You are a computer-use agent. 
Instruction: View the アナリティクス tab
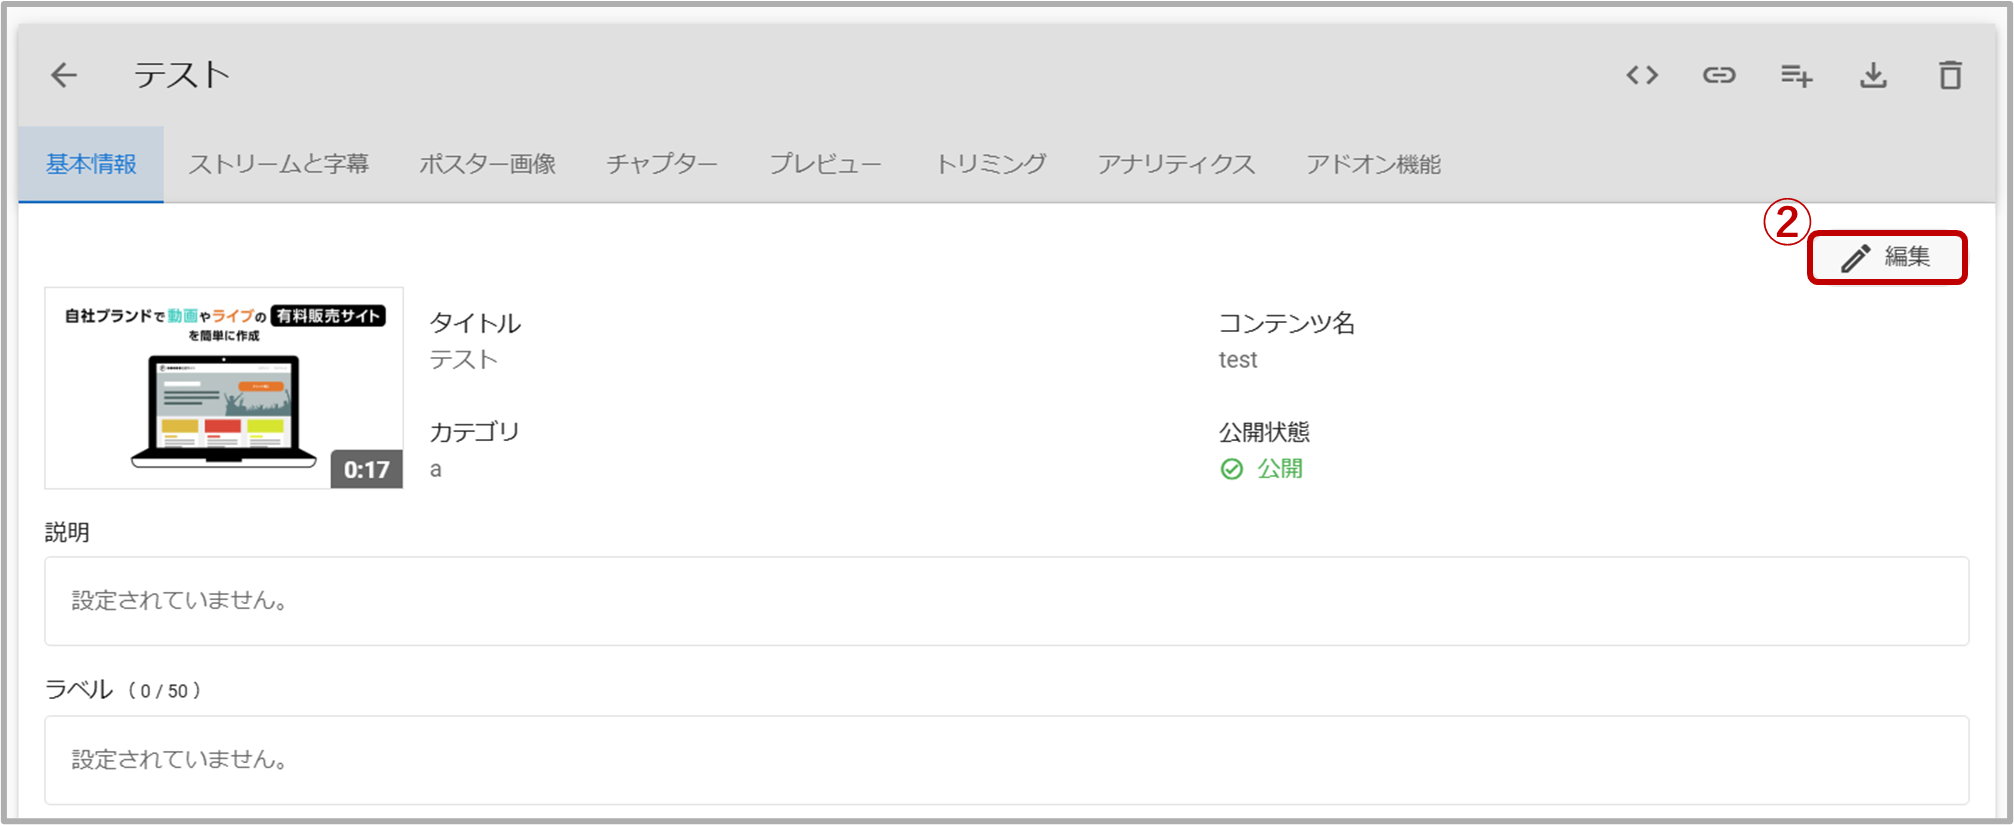tap(1176, 164)
